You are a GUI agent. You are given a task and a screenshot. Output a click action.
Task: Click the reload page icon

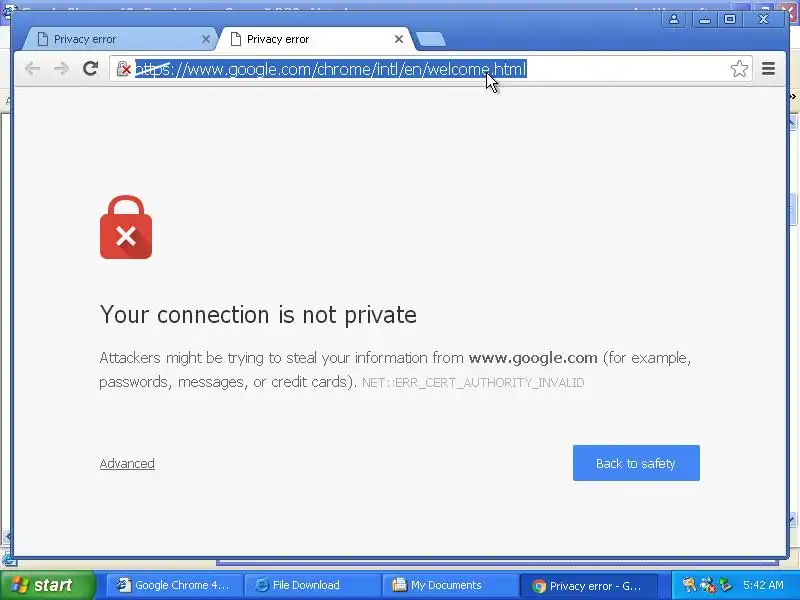pos(90,68)
